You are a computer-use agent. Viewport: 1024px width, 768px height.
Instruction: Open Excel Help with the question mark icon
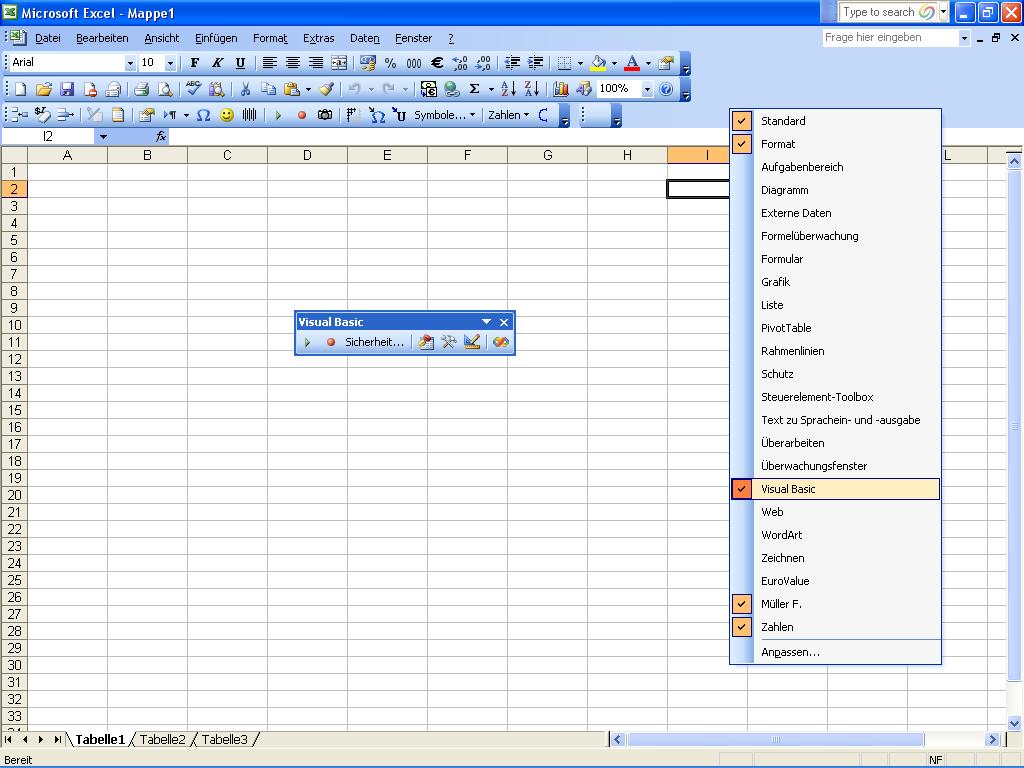click(666, 89)
